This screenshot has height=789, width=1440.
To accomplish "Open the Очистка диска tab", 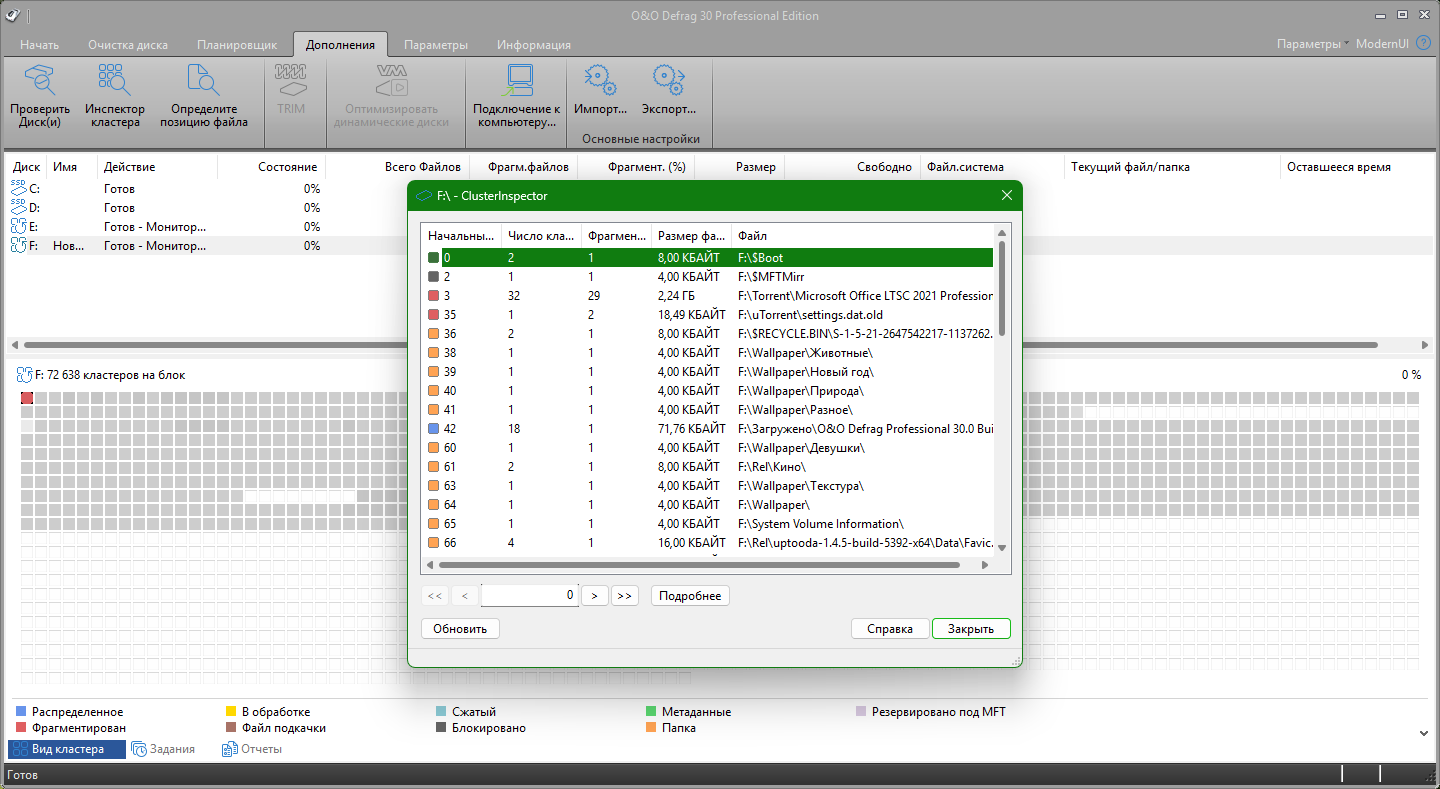I will click(128, 45).
